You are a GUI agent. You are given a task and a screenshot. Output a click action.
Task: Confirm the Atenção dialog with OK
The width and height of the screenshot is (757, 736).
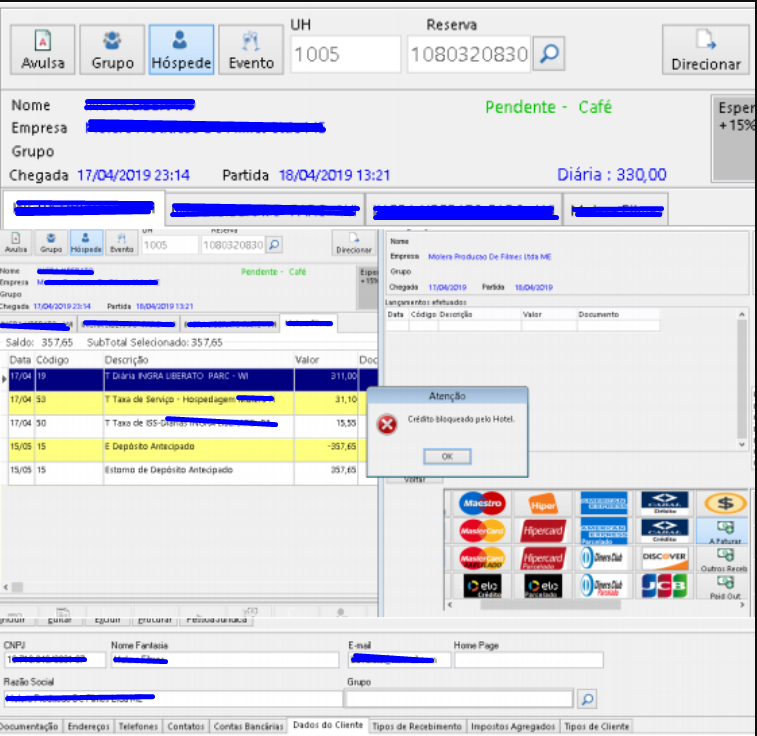pyautogui.click(x=447, y=457)
